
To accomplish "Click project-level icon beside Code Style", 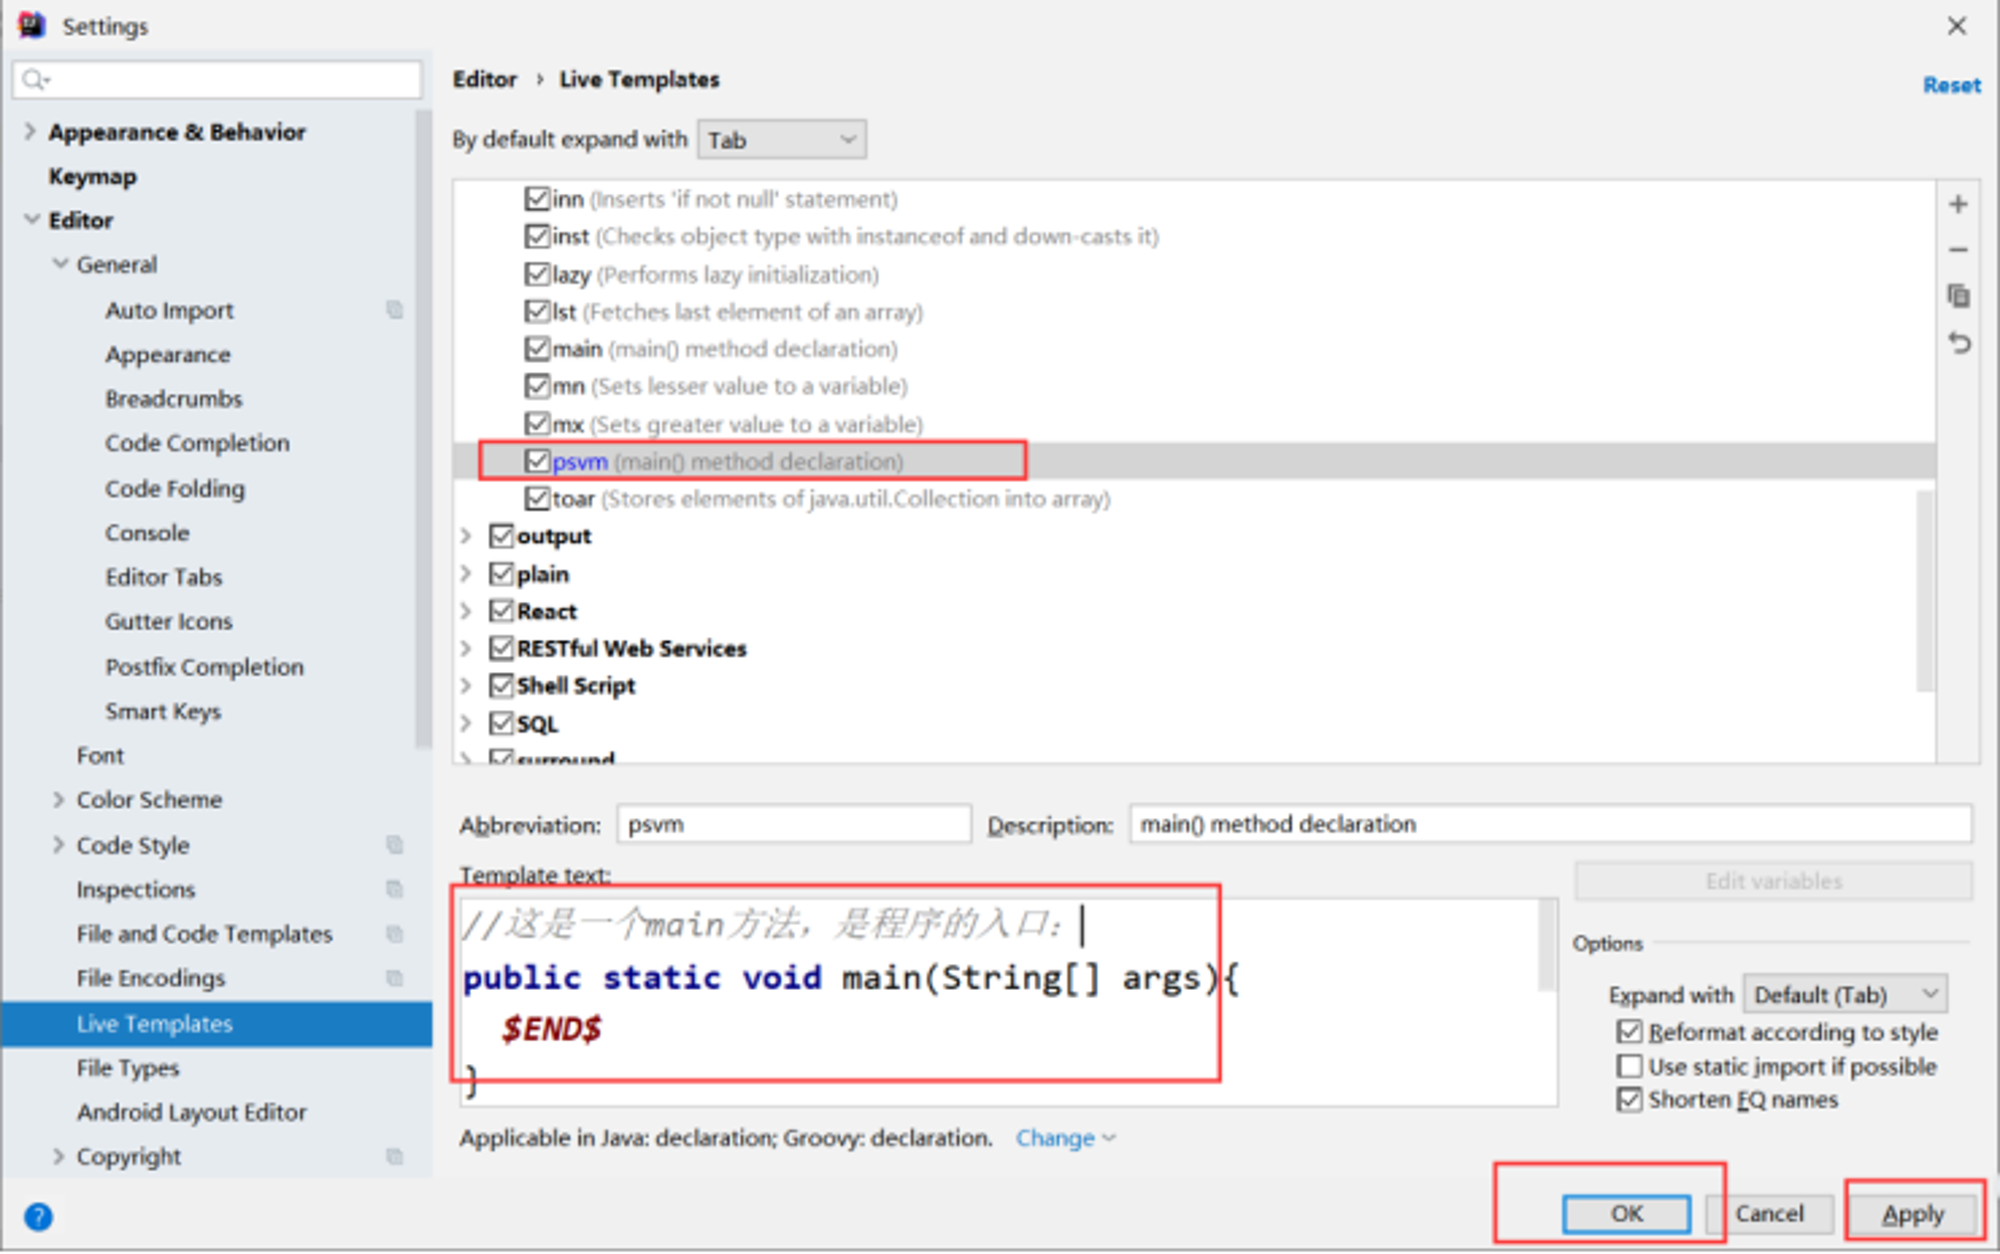I will (395, 845).
